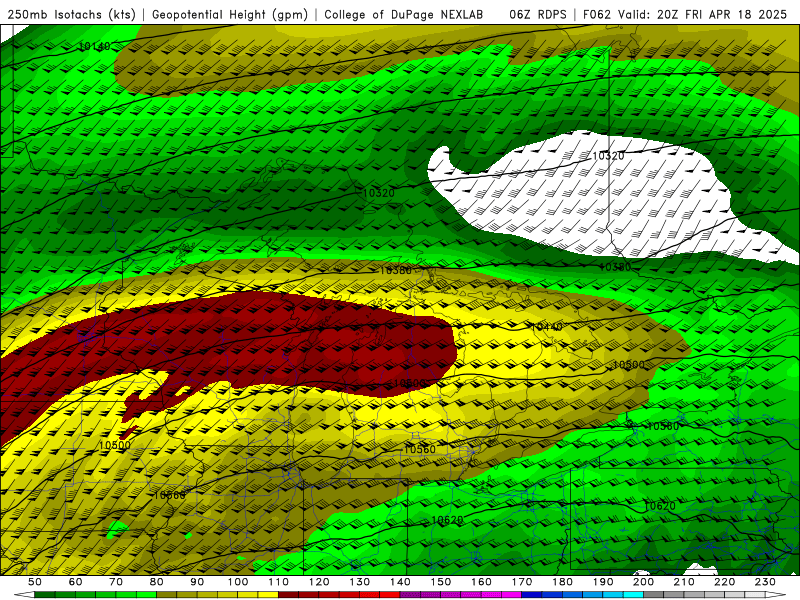Click the 230 knot legend label
The image size is (800, 600).
click(765, 582)
